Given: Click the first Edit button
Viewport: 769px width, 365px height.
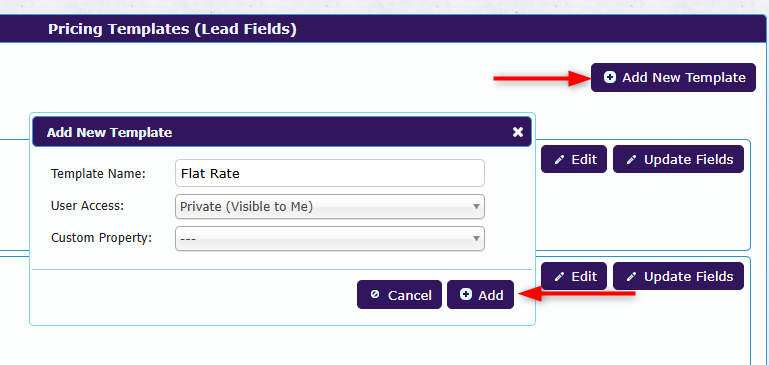Looking at the screenshot, I should click(574, 159).
